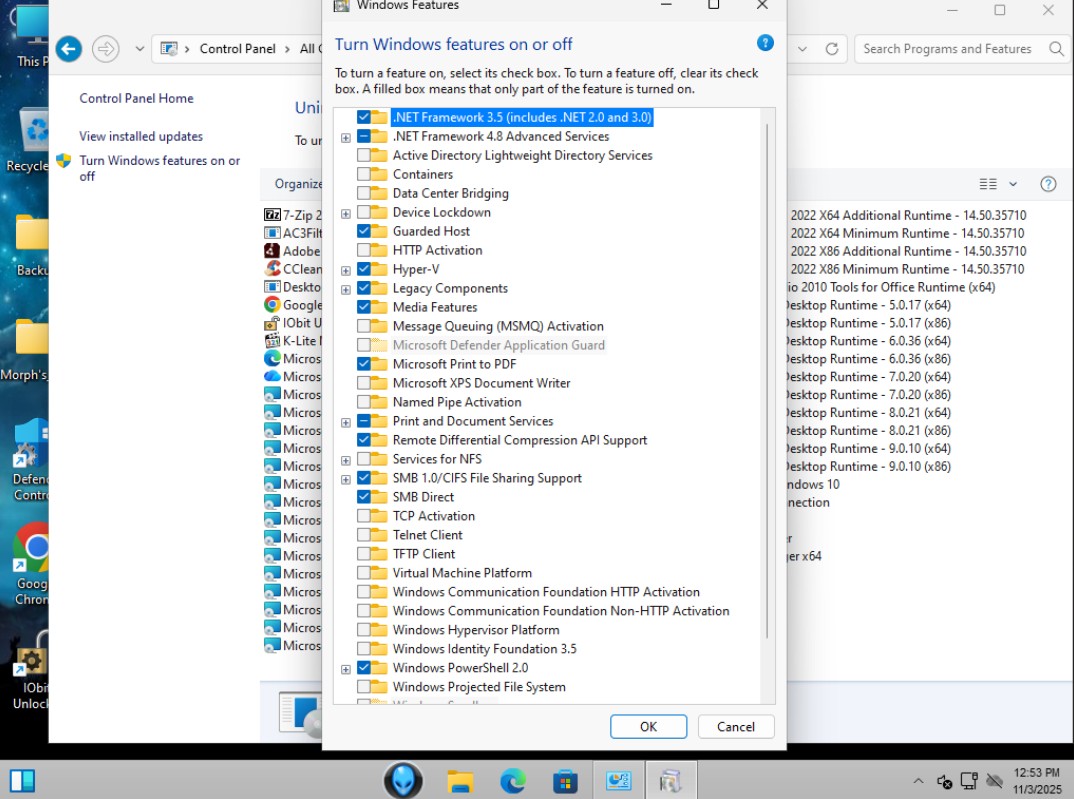Open view options dropdown arrow
This screenshot has width=1074, height=799.
(x=1013, y=183)
